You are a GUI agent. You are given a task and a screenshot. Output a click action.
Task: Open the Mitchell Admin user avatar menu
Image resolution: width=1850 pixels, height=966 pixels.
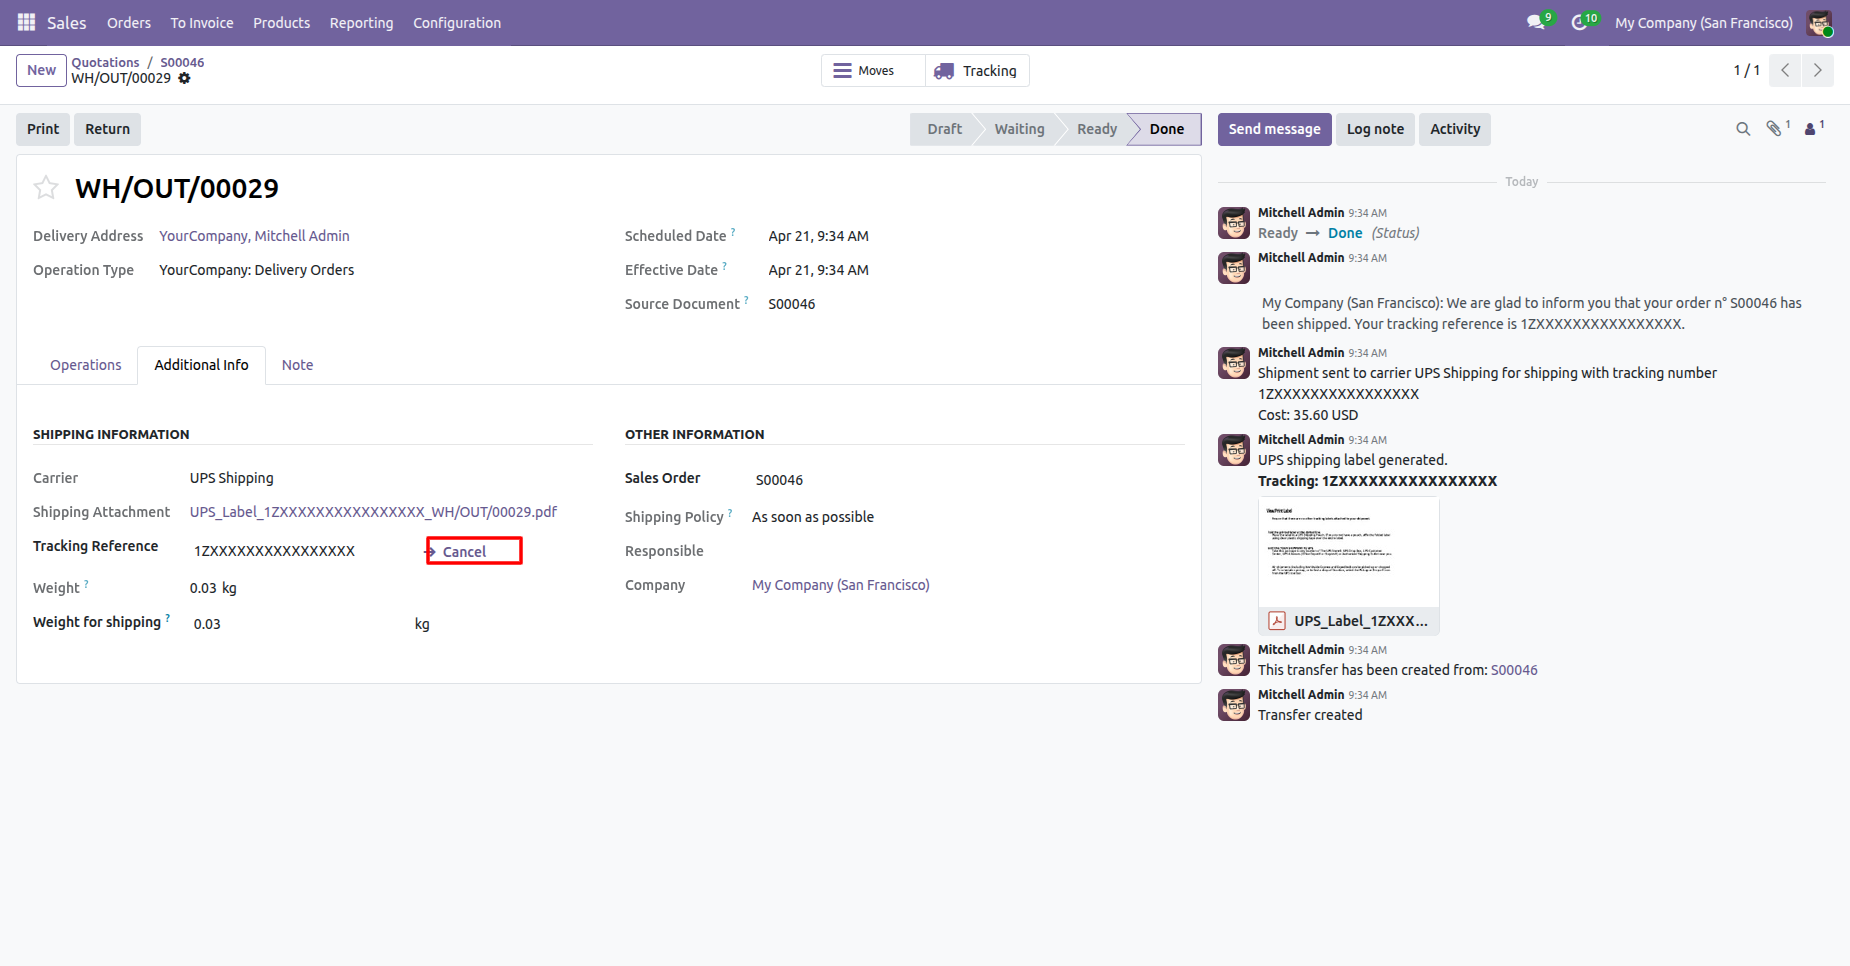coord(1819,22)
